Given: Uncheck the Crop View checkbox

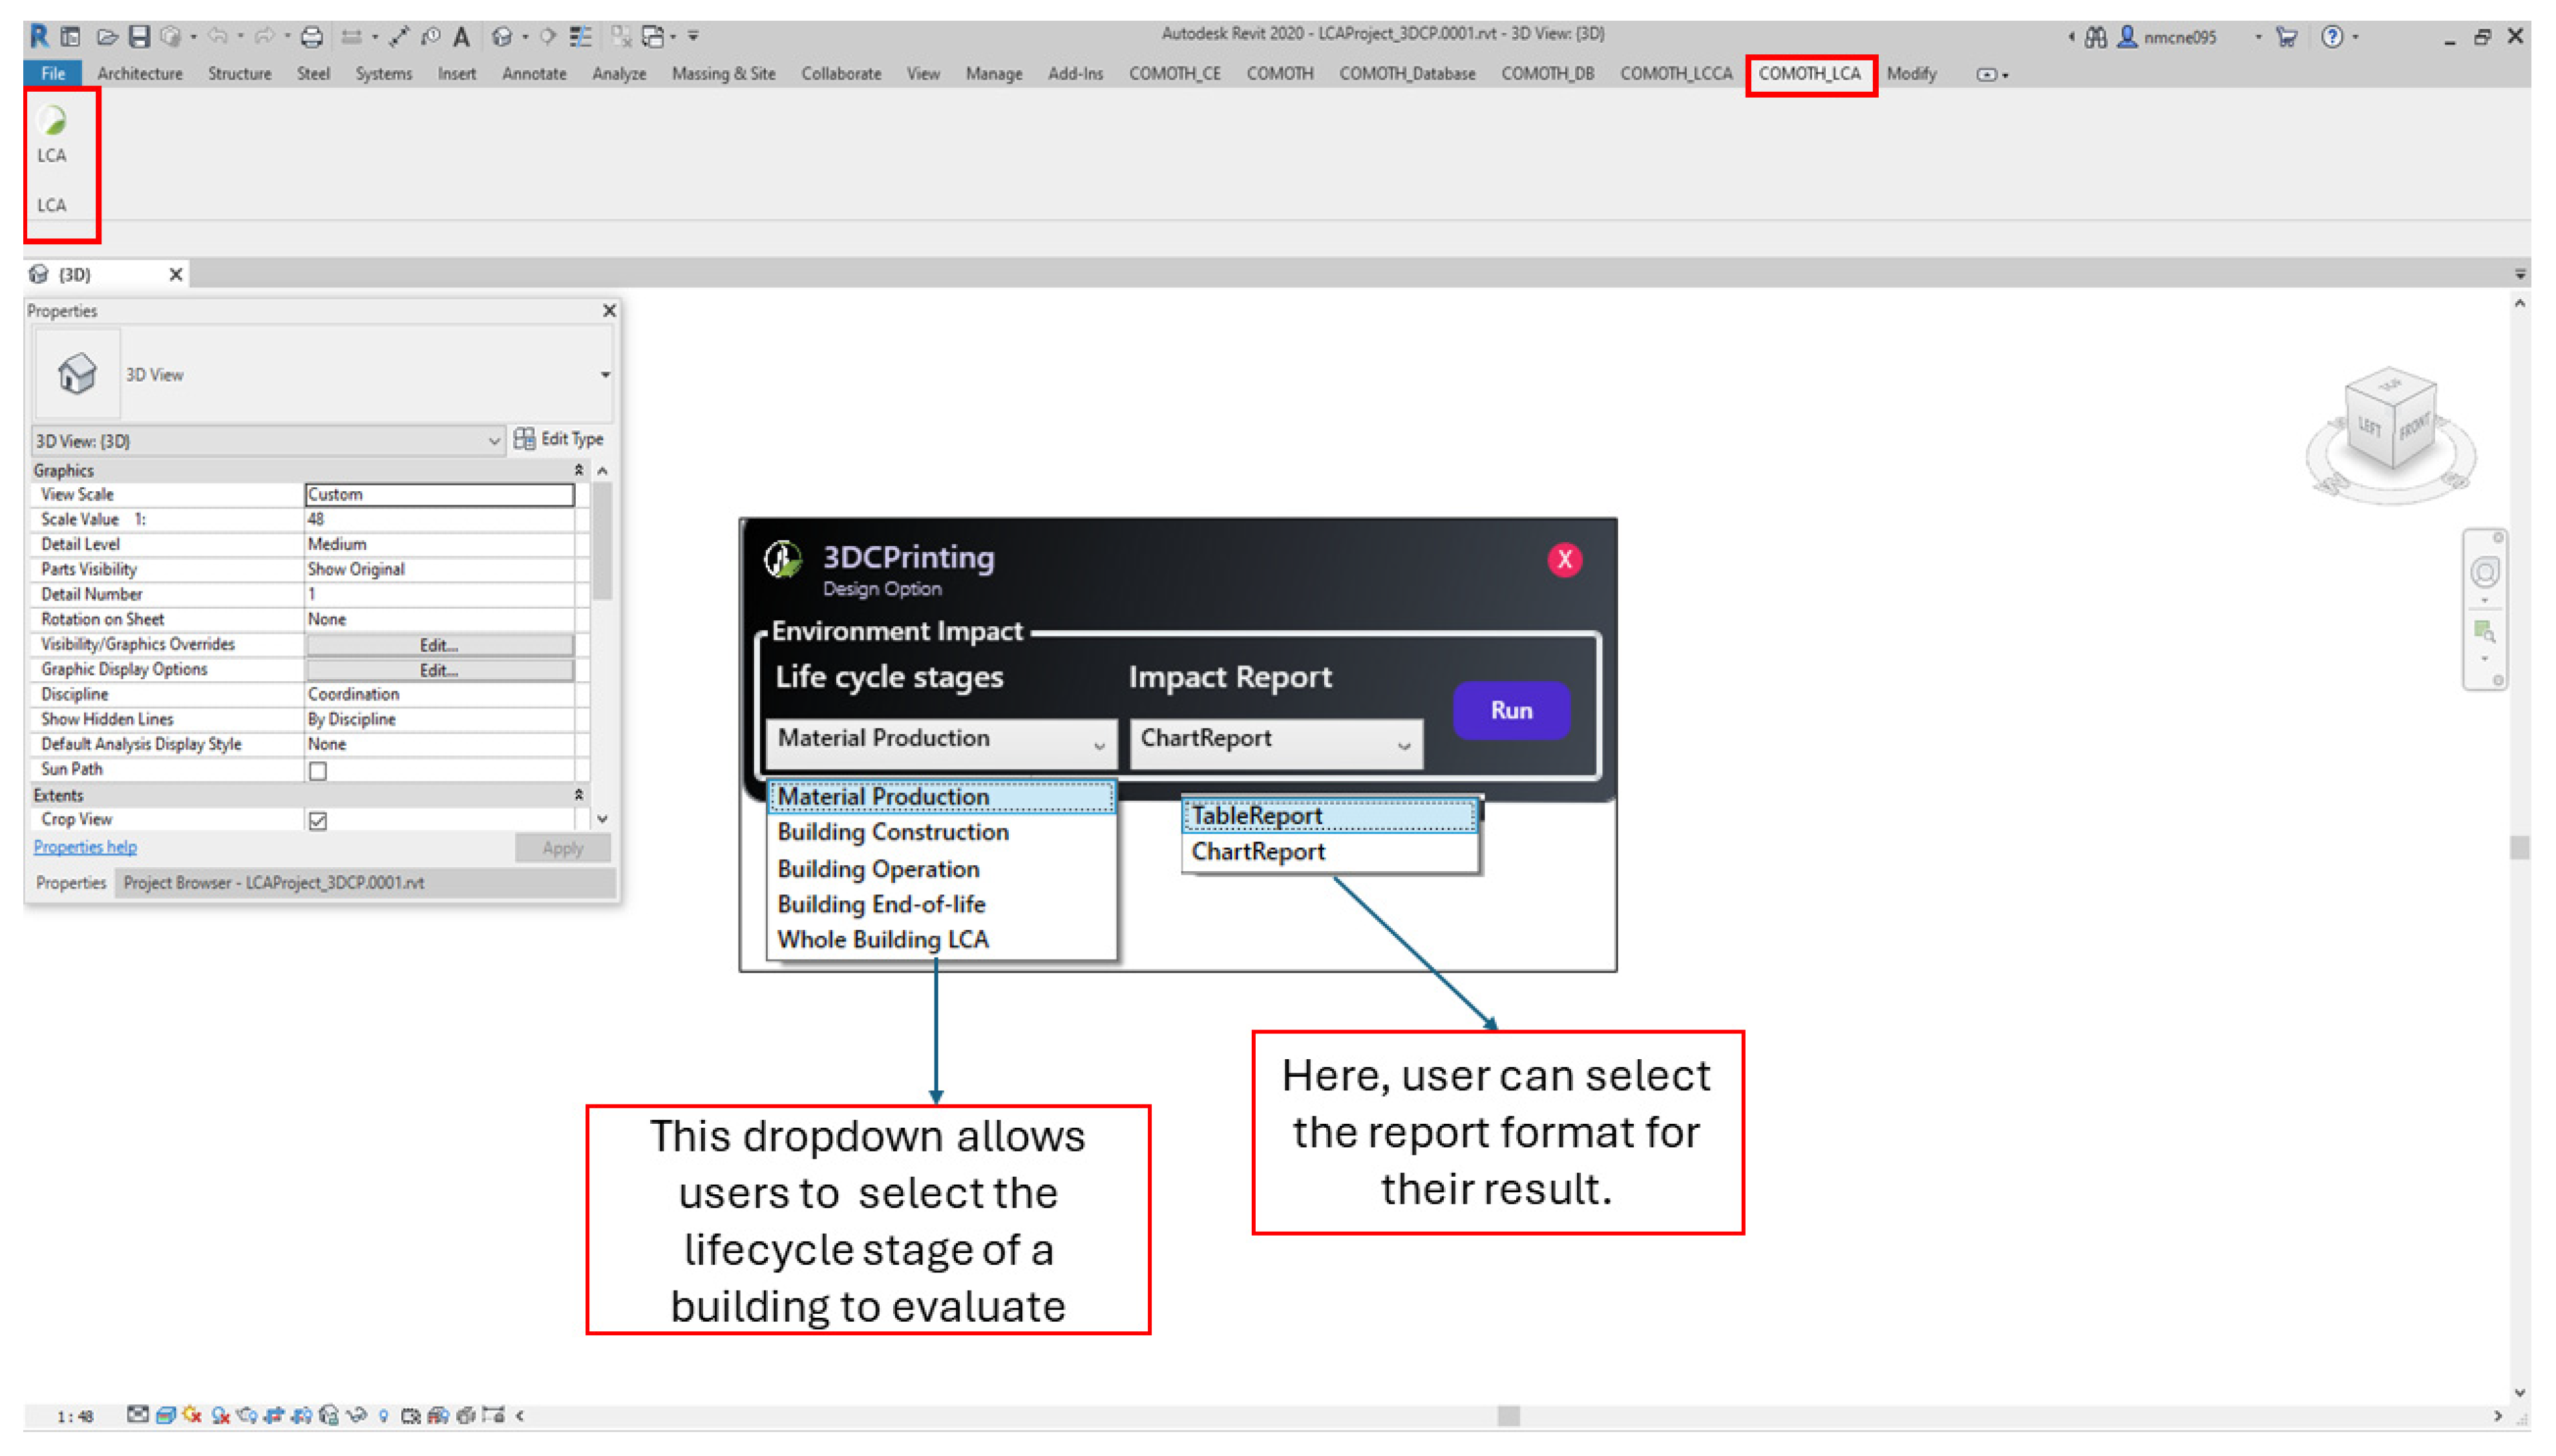Looking at the screenshot, I should click(318, 821).
